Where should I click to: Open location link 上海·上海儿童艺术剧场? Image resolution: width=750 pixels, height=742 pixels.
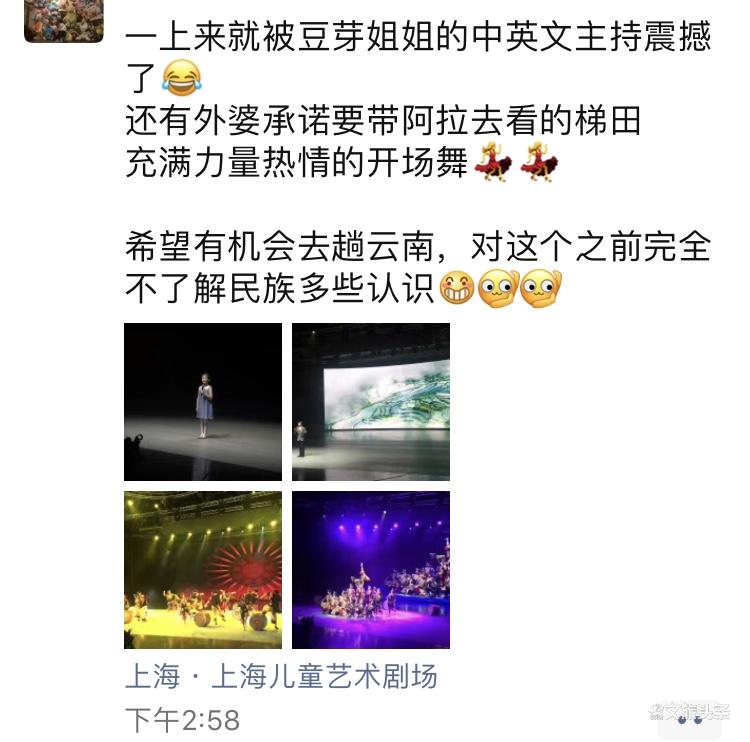point(281,676)
